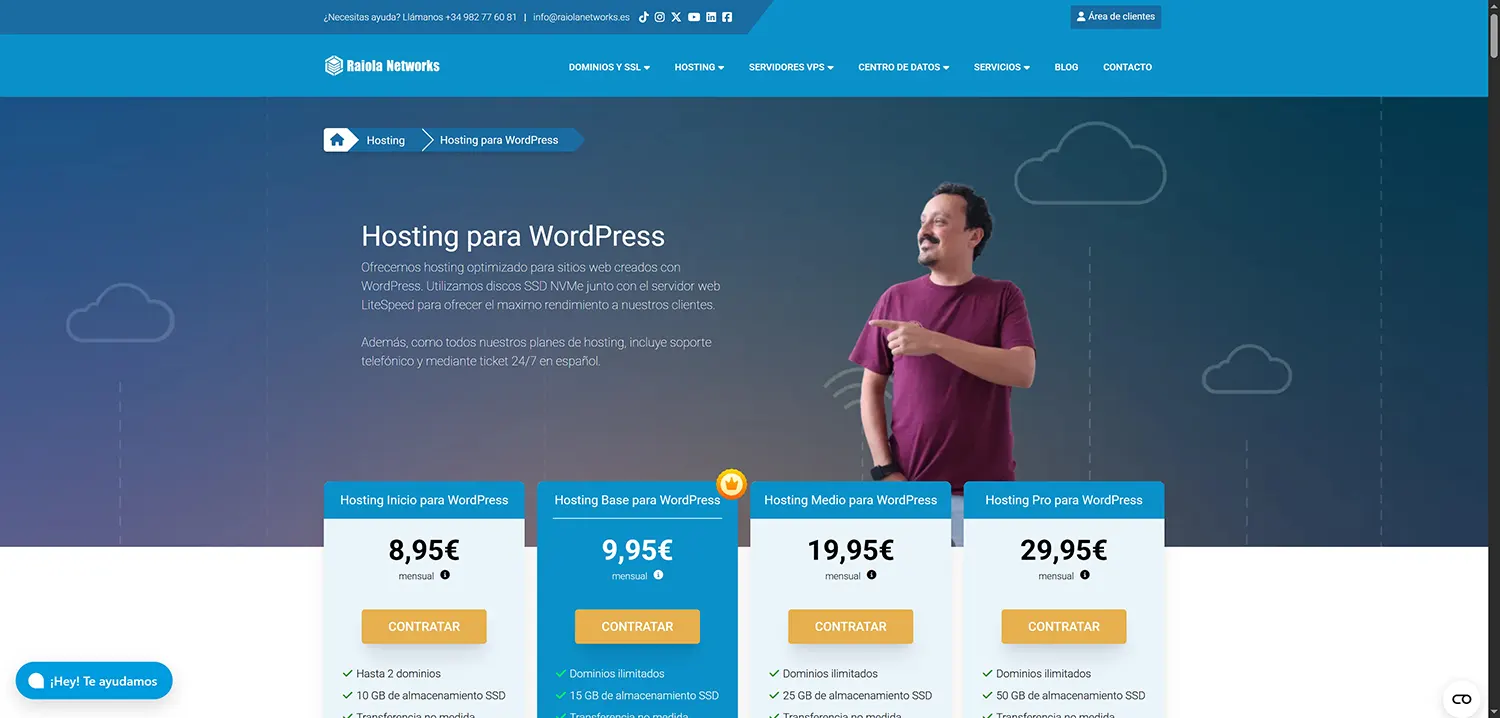Screen dimensions: 1500x718
Task: Click the X (Twitter) social icon
Action: click(x=675, y=16)
